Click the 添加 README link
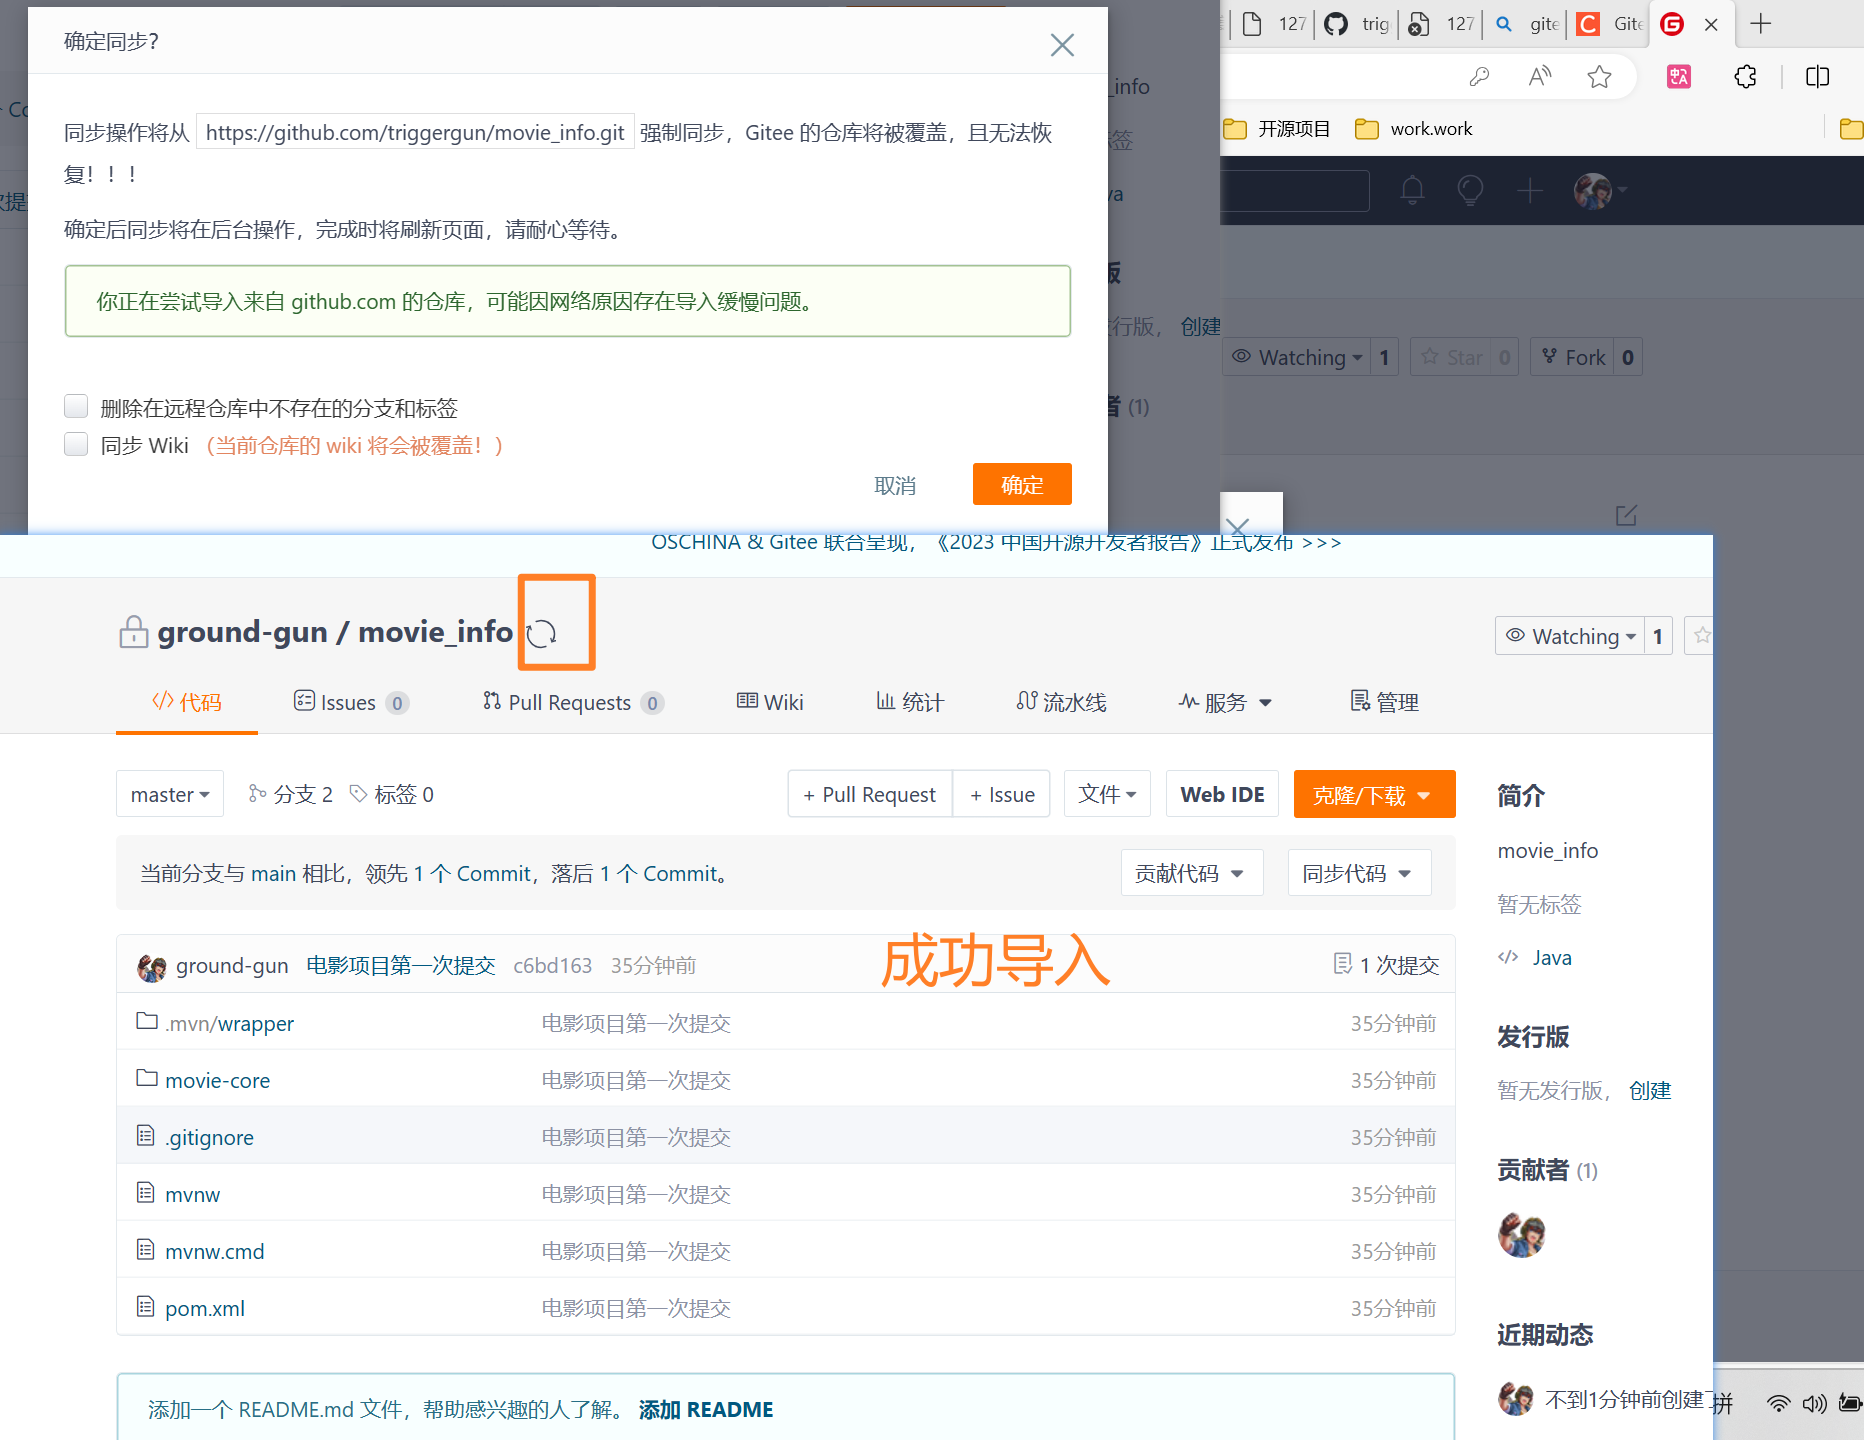The image size is (1864, 1440). coord(706,1409)
